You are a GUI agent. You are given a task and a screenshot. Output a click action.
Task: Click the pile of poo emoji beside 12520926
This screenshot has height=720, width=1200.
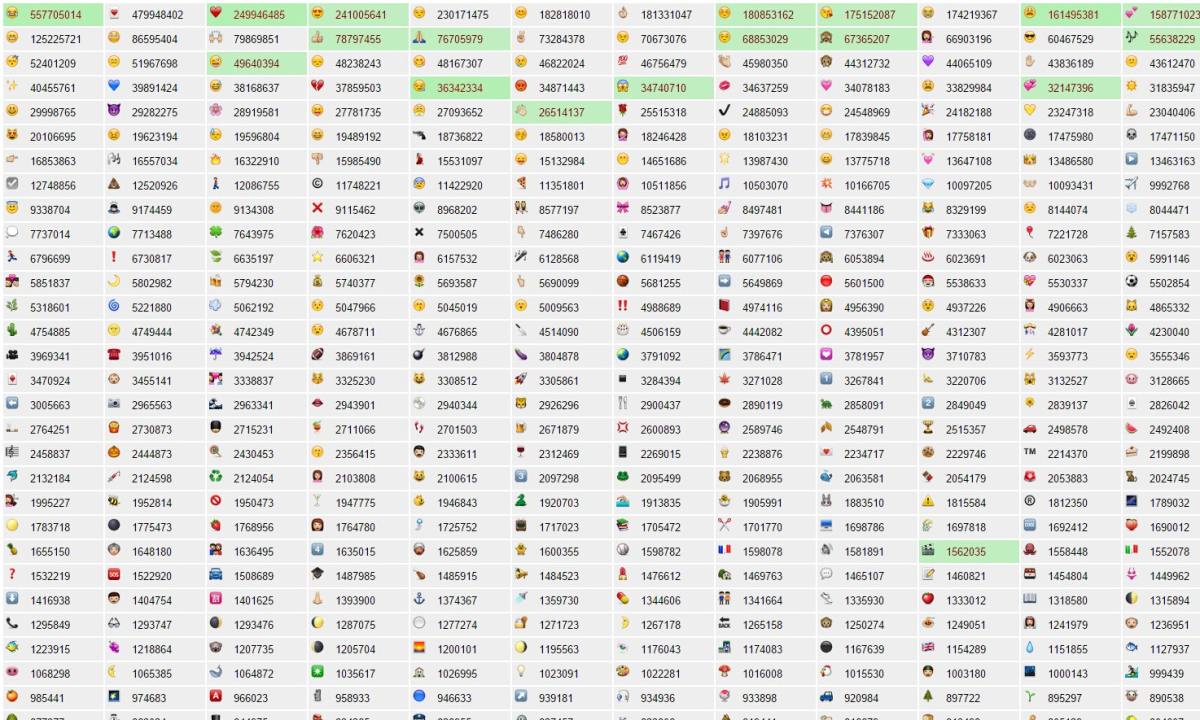(x=113, y=184)
